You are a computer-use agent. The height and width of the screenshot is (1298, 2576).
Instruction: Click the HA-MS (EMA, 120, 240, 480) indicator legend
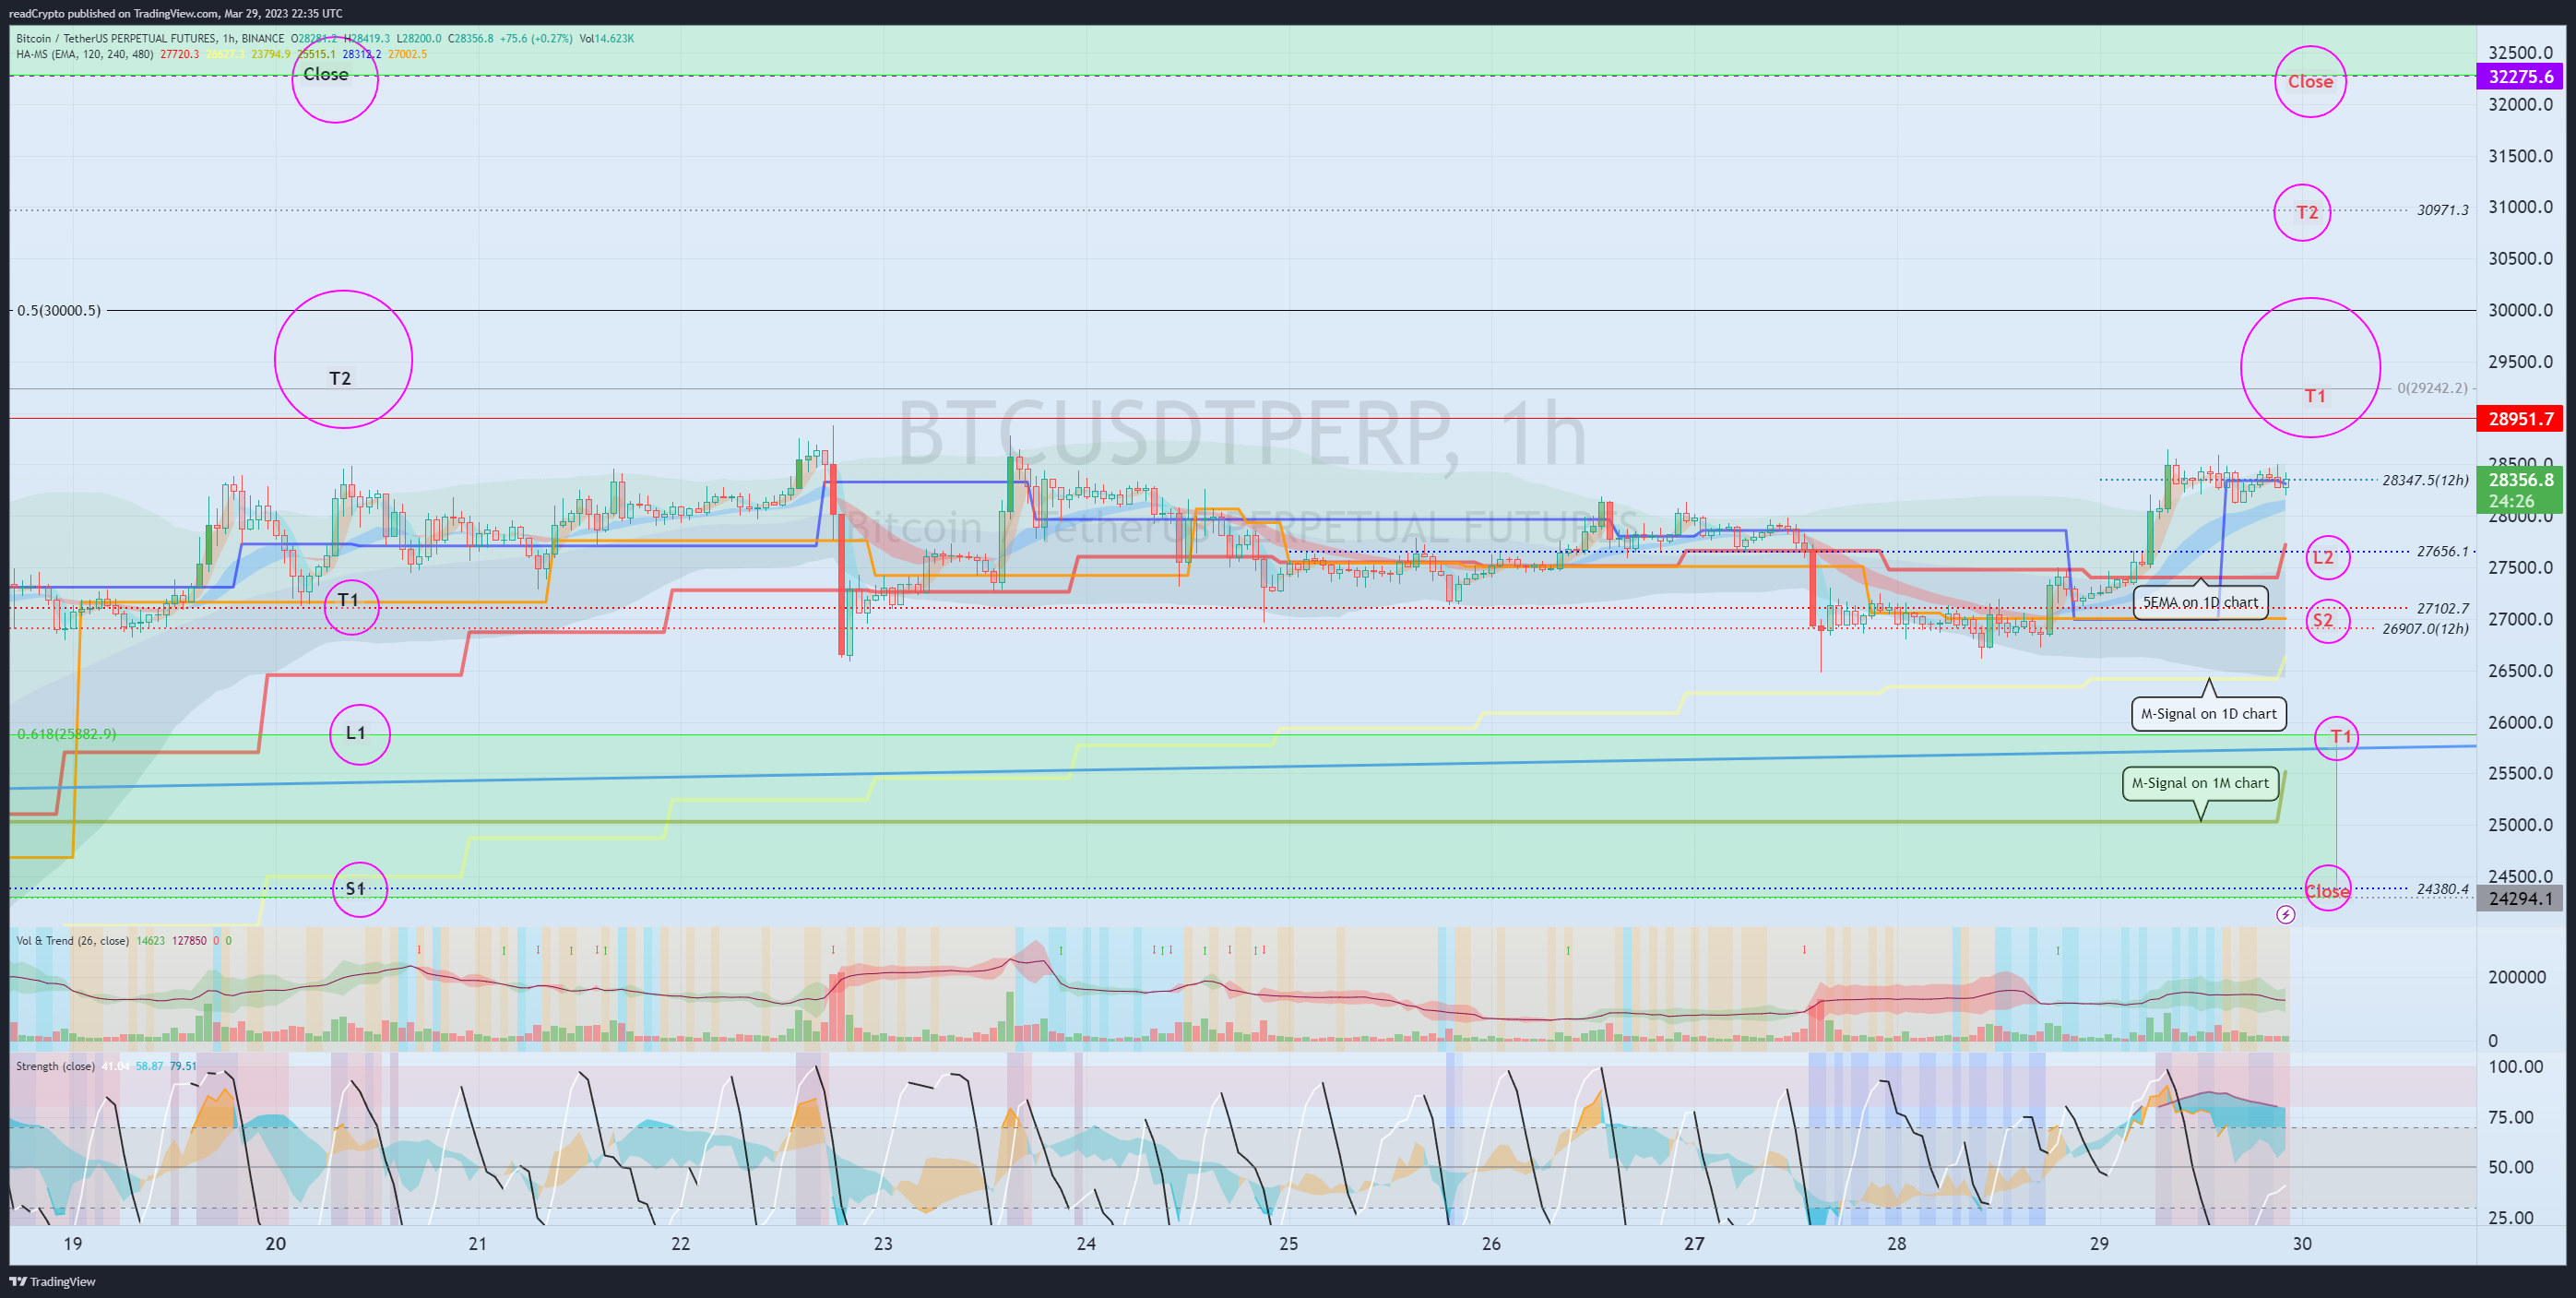[85, 54]
